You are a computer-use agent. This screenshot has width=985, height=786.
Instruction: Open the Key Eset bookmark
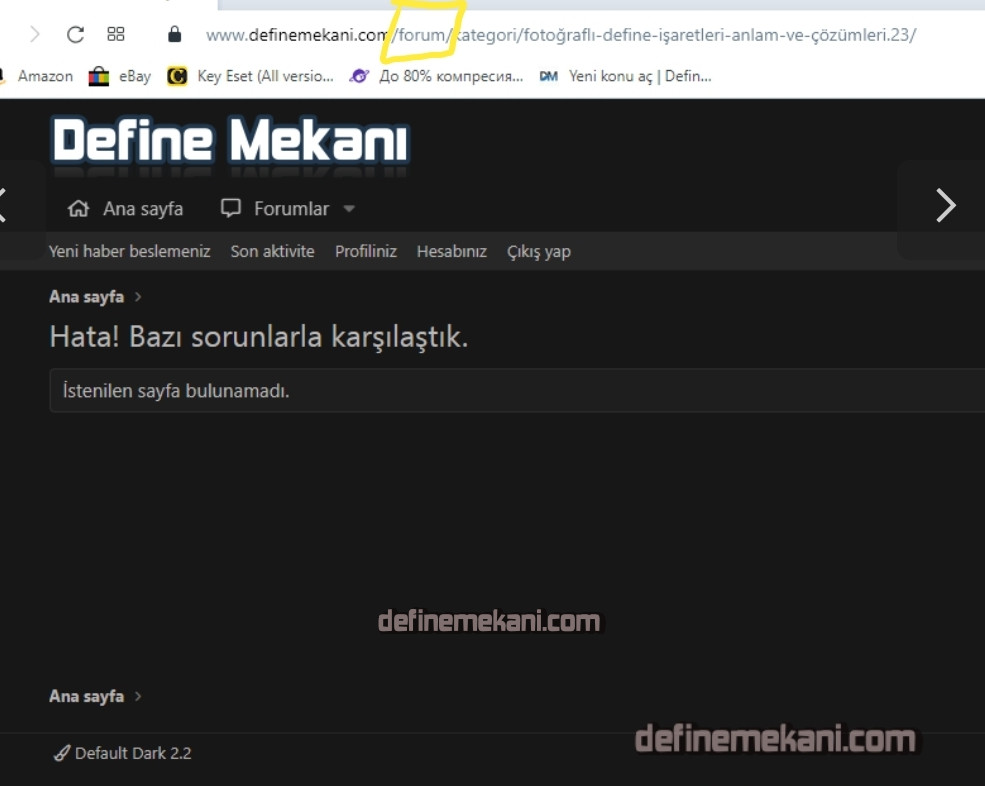[251, 76]
